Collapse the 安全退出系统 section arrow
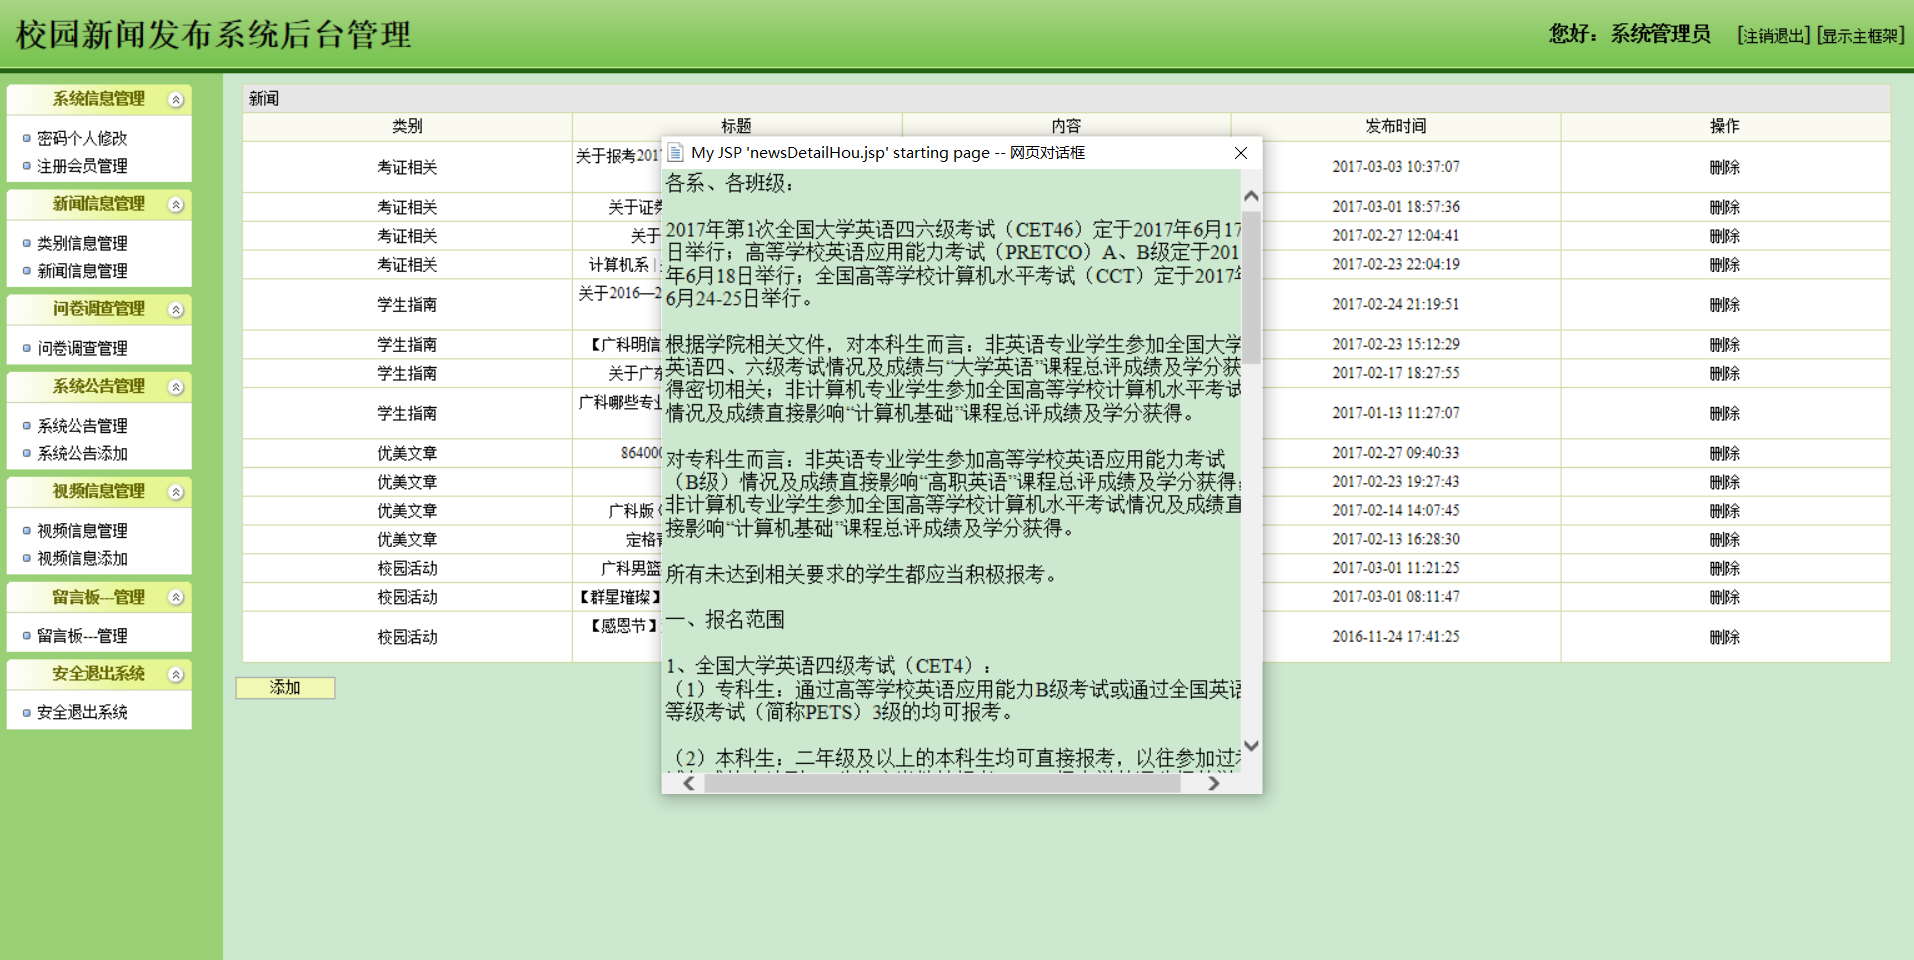1914x960 pixels. (x=176, y=674)
